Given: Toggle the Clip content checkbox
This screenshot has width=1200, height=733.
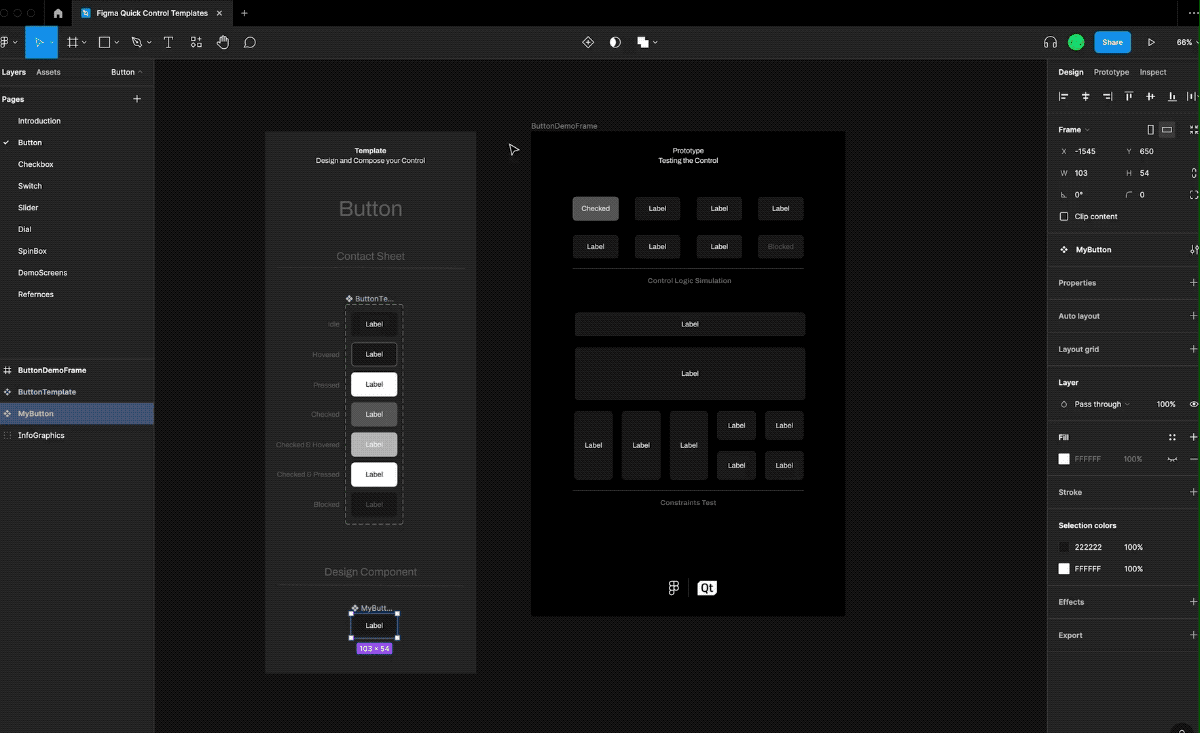Looking at the screenshot, I should coord(1064,216).
